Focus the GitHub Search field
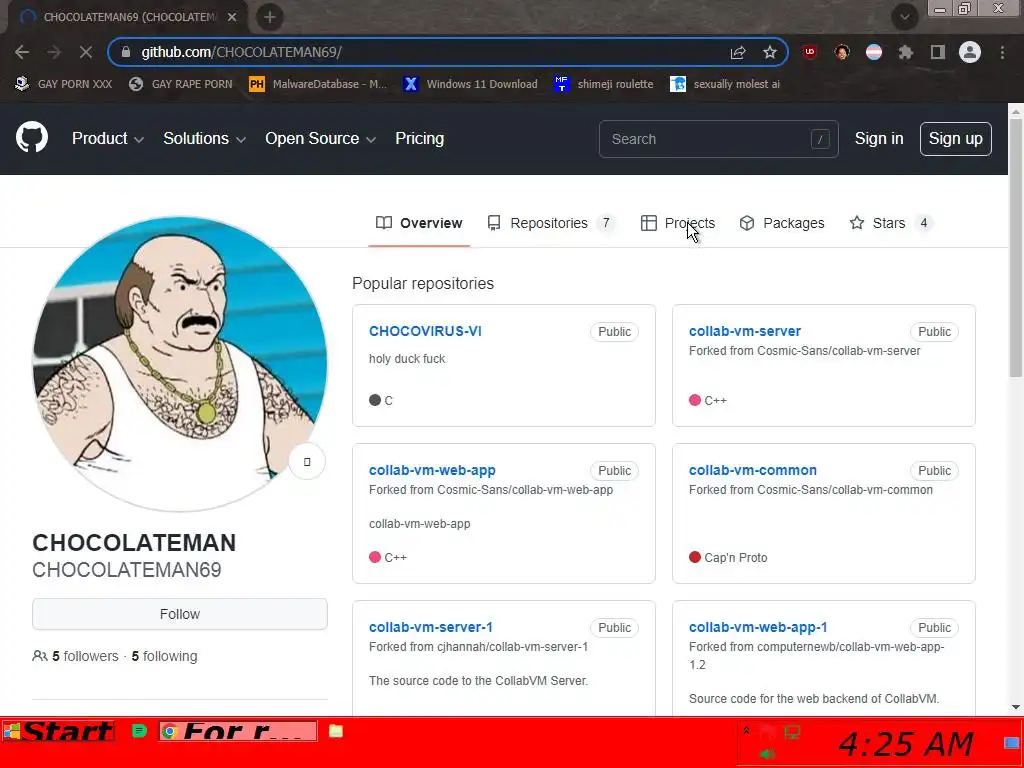The height and width of the screenshot is (768, 1024). point(718,139)
